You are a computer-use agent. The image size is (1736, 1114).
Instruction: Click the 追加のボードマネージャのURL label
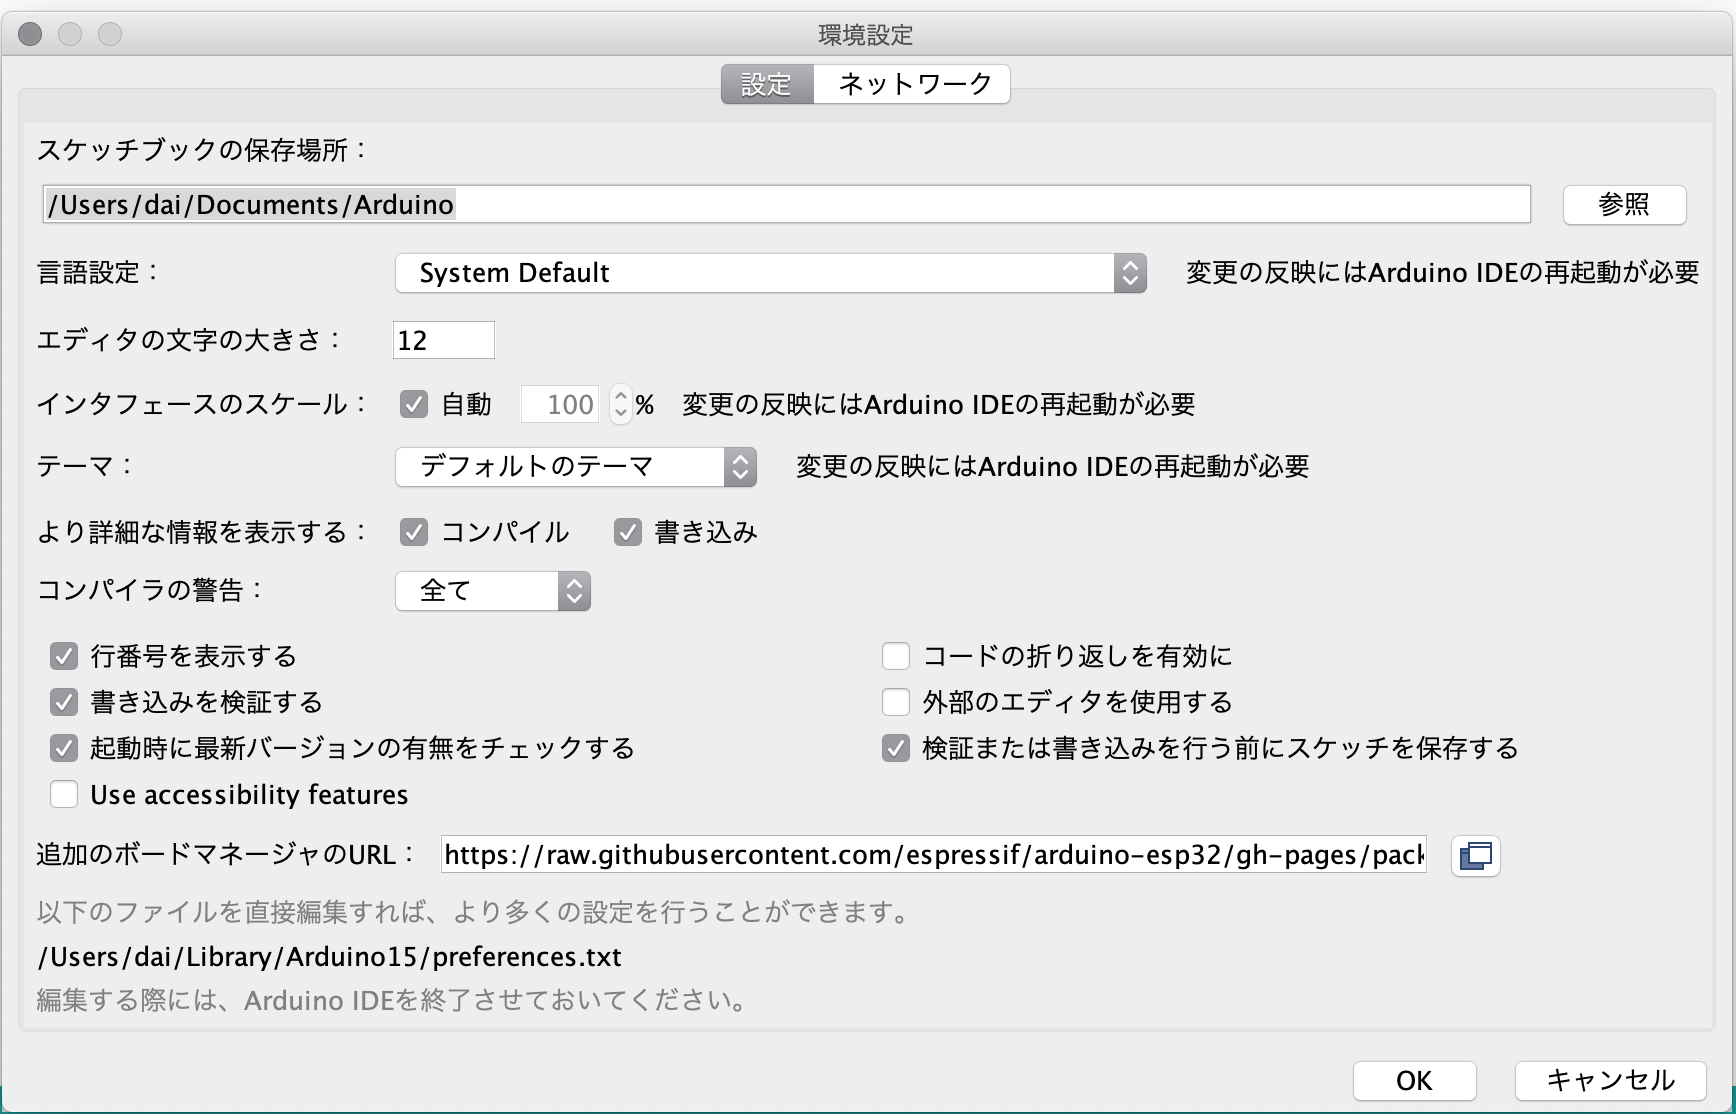(227, 854)
